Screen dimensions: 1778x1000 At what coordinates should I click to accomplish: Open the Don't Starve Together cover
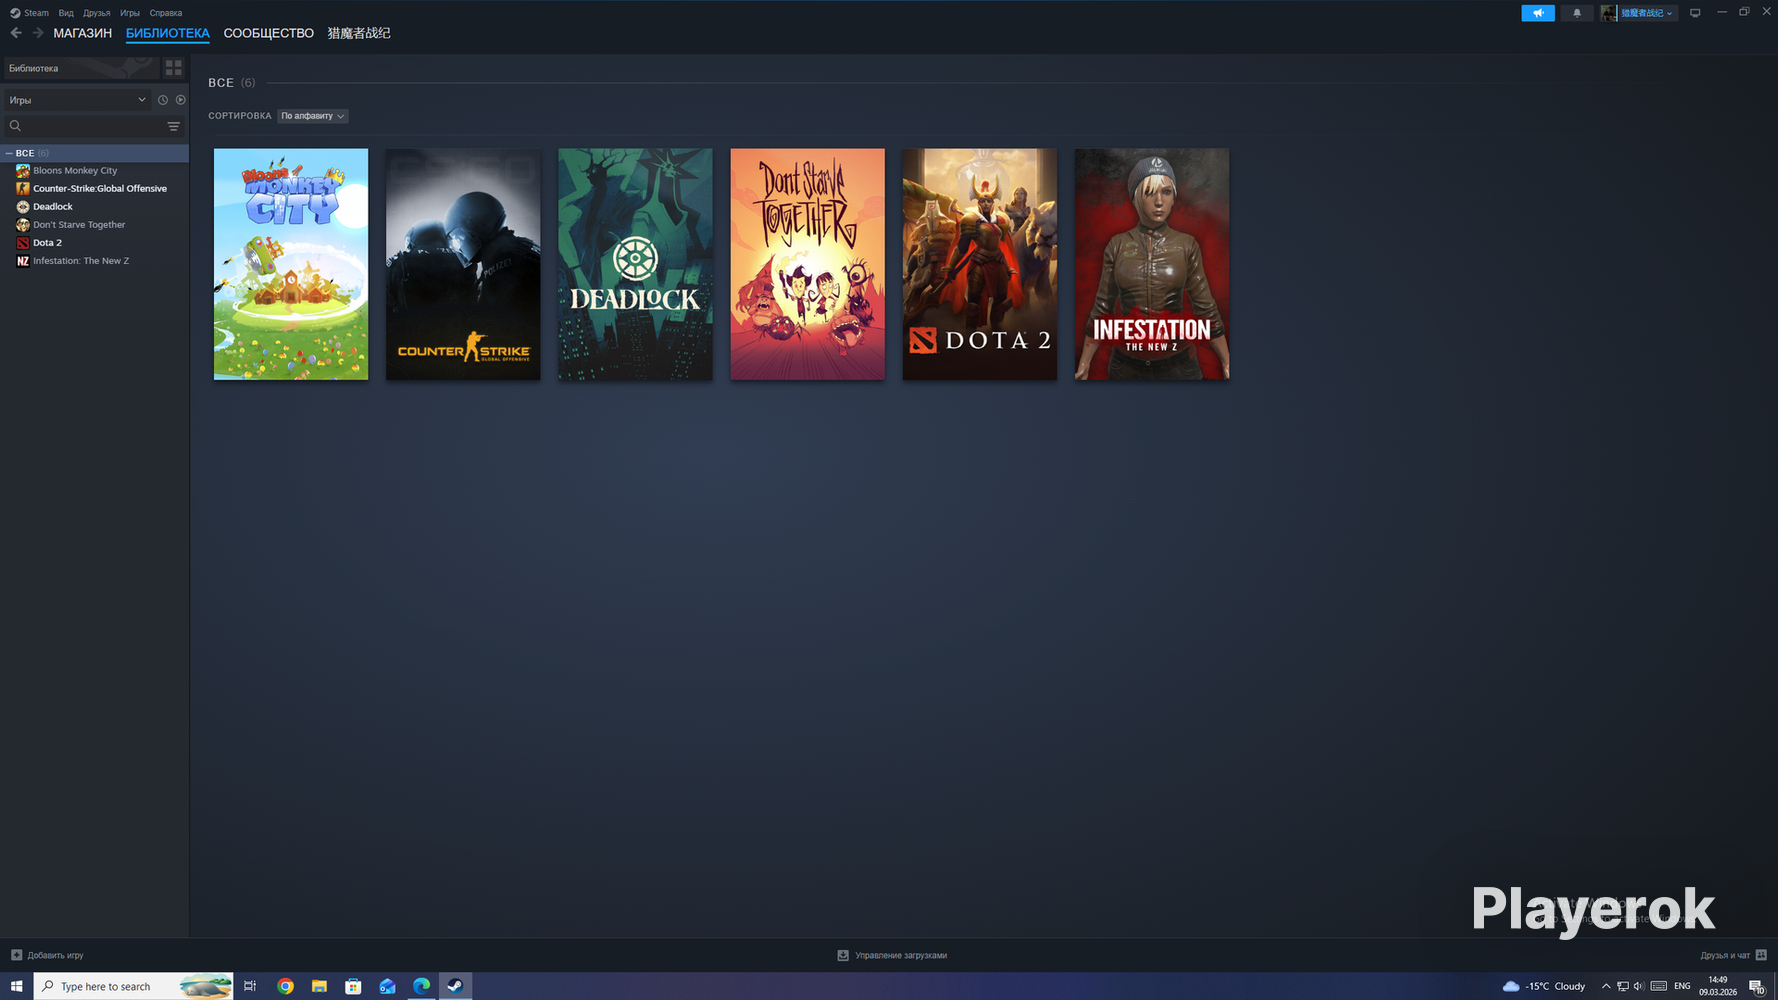[807, 264]
